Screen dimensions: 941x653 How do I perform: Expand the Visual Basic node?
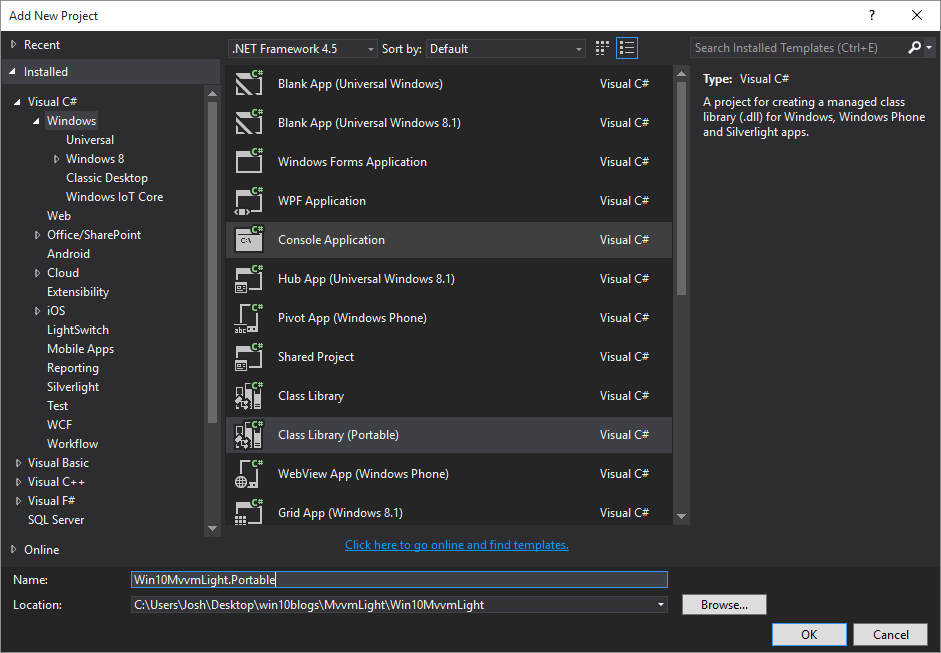point(17,462)
